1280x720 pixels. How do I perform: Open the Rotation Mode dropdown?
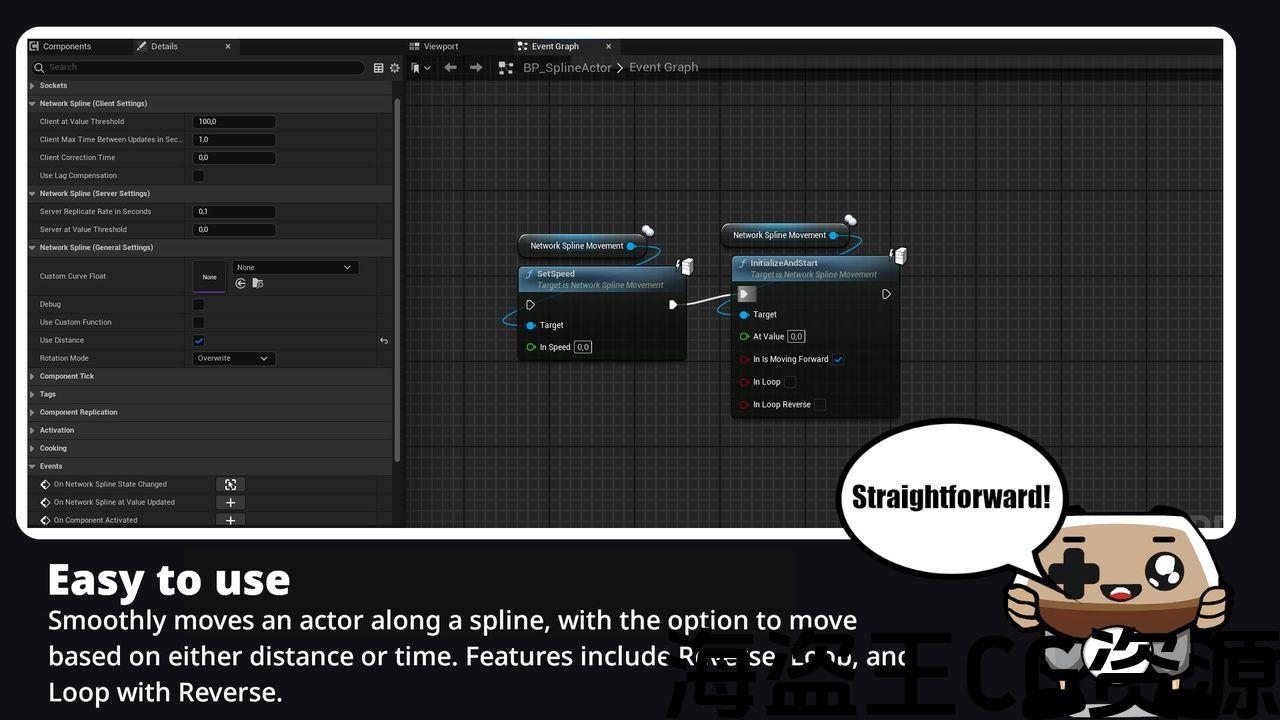coord(233,358)
